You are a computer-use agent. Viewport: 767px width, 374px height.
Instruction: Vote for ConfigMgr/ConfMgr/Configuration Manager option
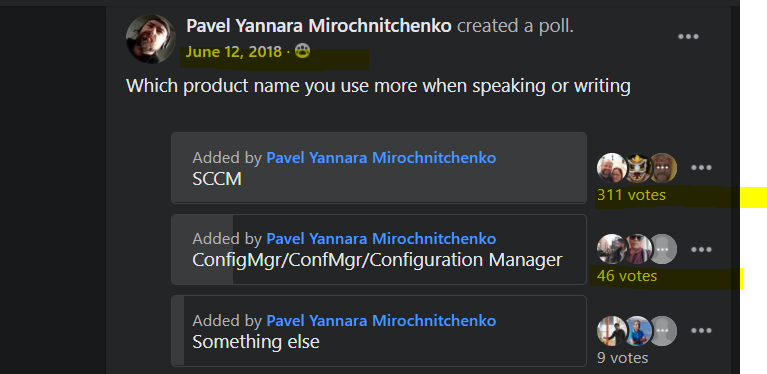[x=379, y=249]
